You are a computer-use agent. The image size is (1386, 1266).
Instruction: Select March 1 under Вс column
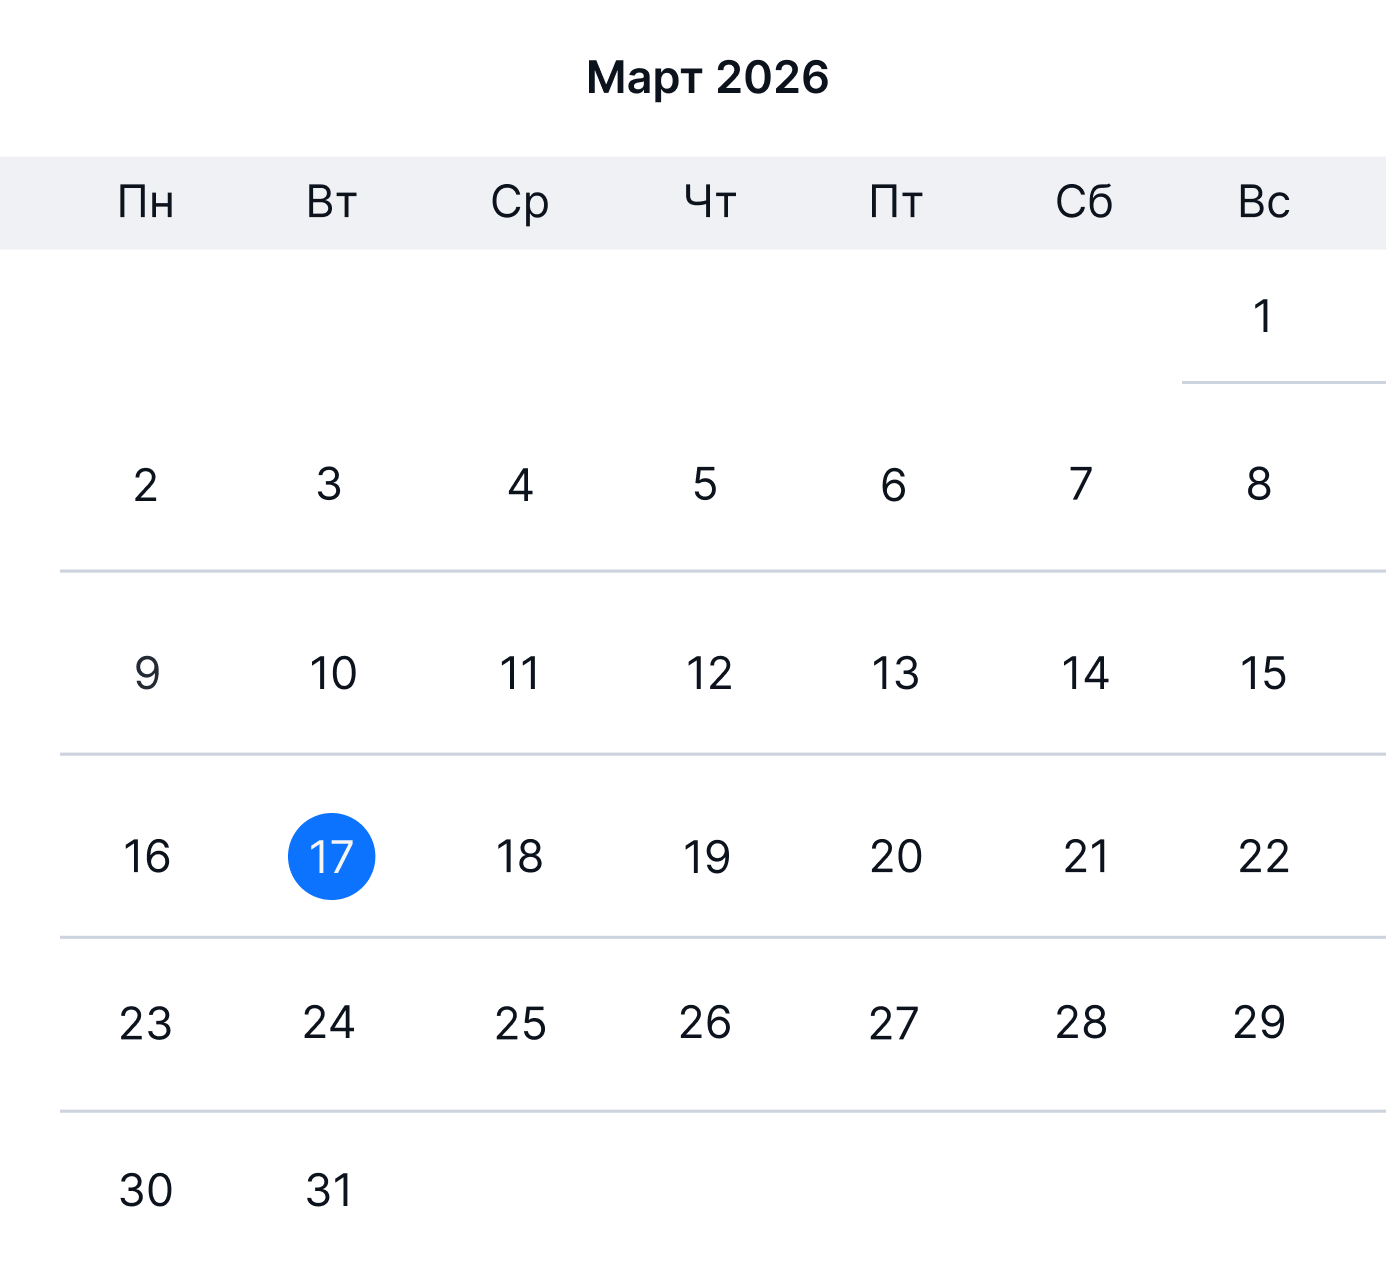tap(1263, 316)
